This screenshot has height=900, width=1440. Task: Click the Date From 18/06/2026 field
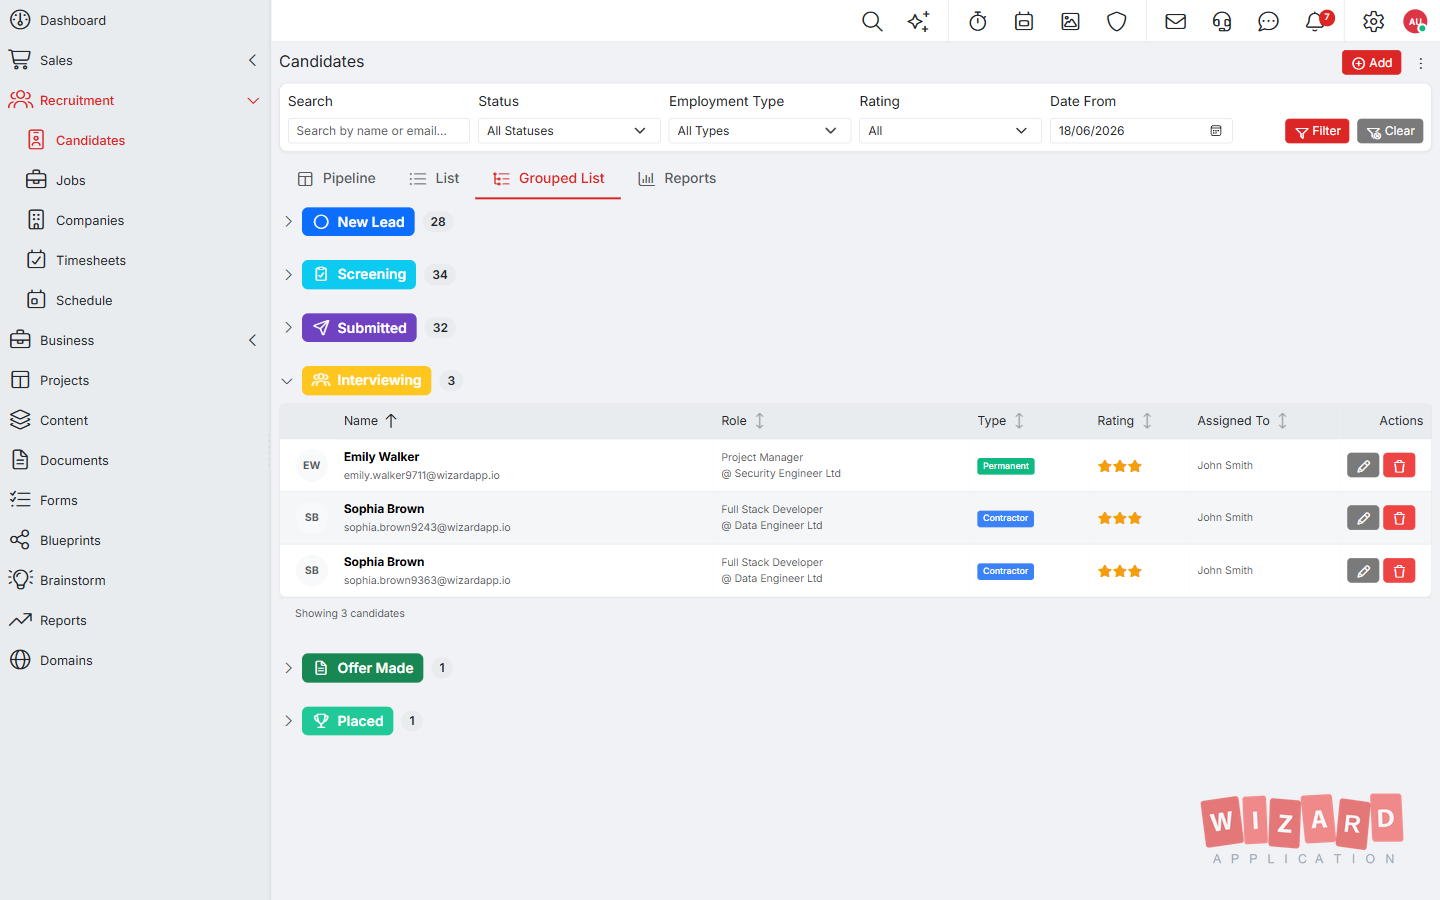point(1141,131)
